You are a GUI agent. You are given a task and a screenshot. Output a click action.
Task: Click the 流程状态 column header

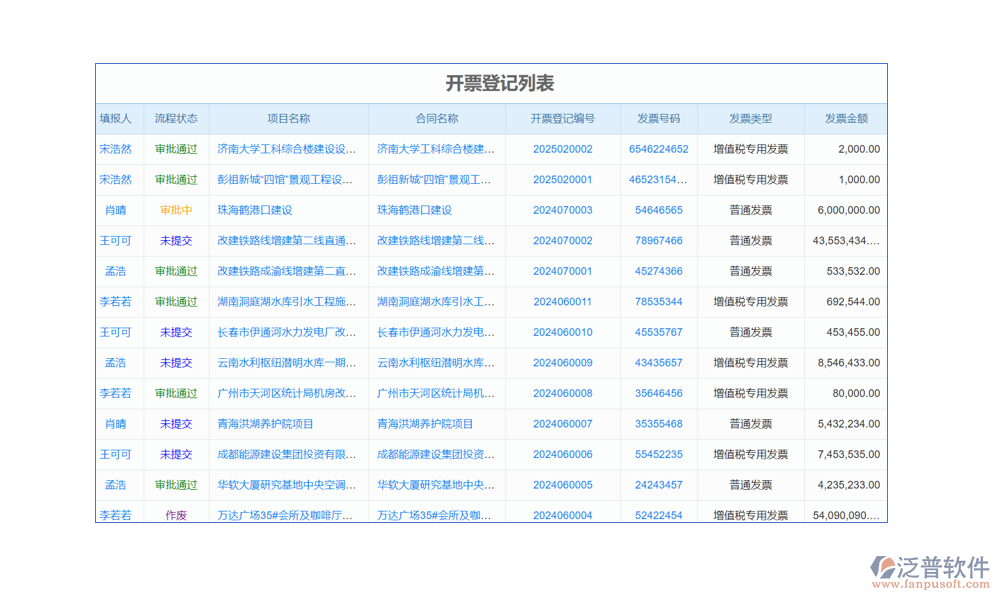(x=176, y=118)
